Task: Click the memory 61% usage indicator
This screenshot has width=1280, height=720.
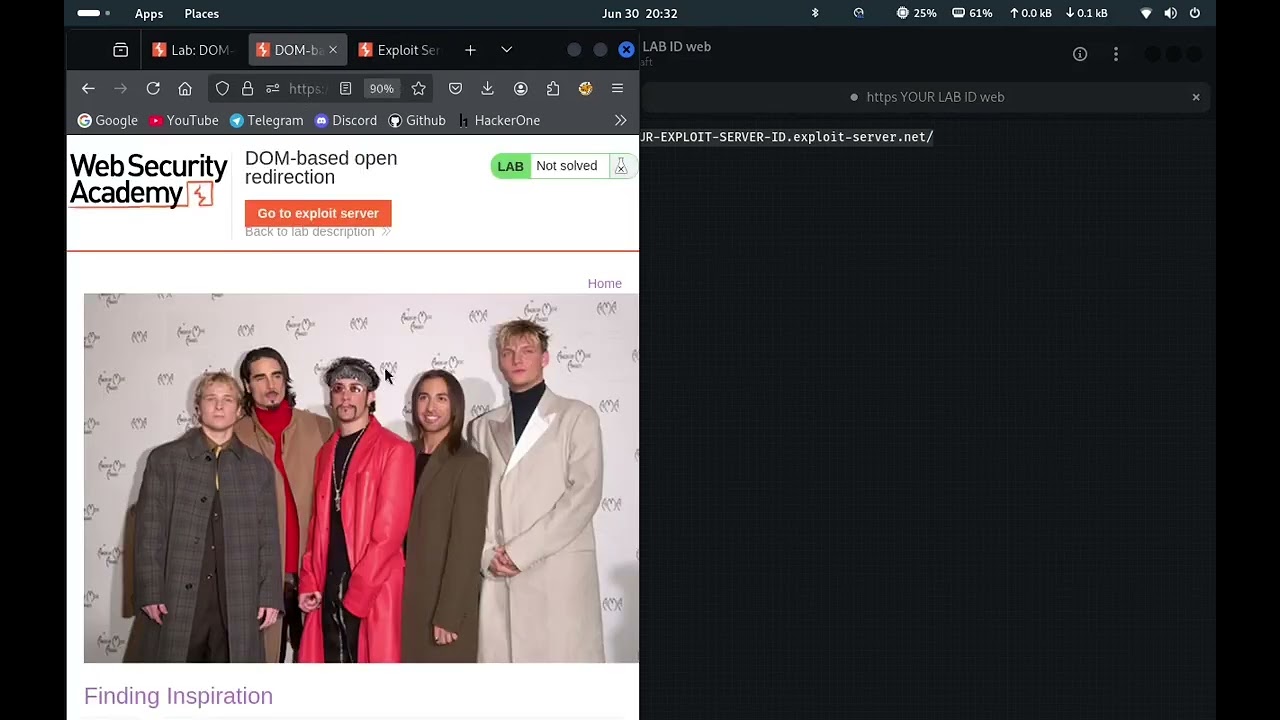Action: pyautogui.click(x=972, y=13)
